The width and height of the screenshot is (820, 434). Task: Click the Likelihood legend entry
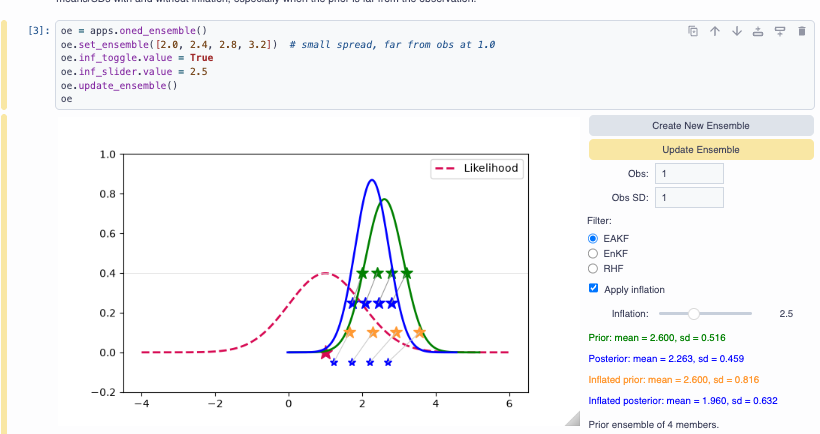477,168
